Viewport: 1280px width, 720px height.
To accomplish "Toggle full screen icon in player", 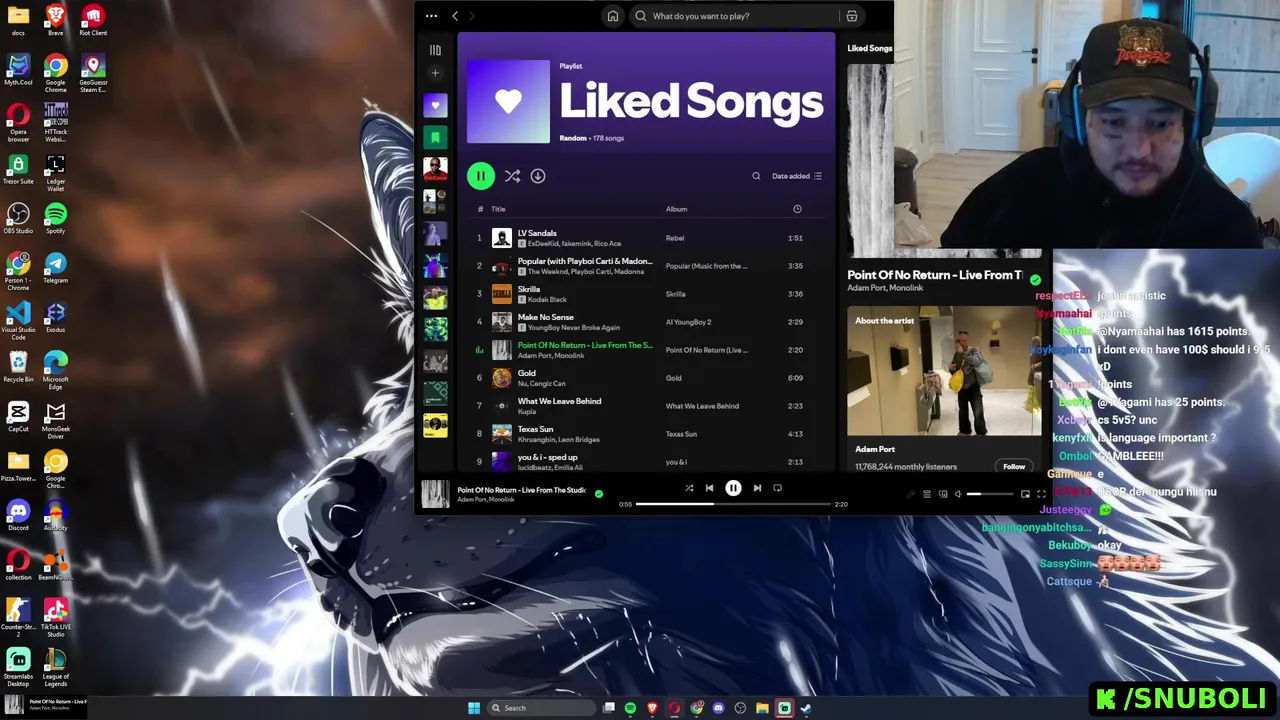I will point(1041,494).
